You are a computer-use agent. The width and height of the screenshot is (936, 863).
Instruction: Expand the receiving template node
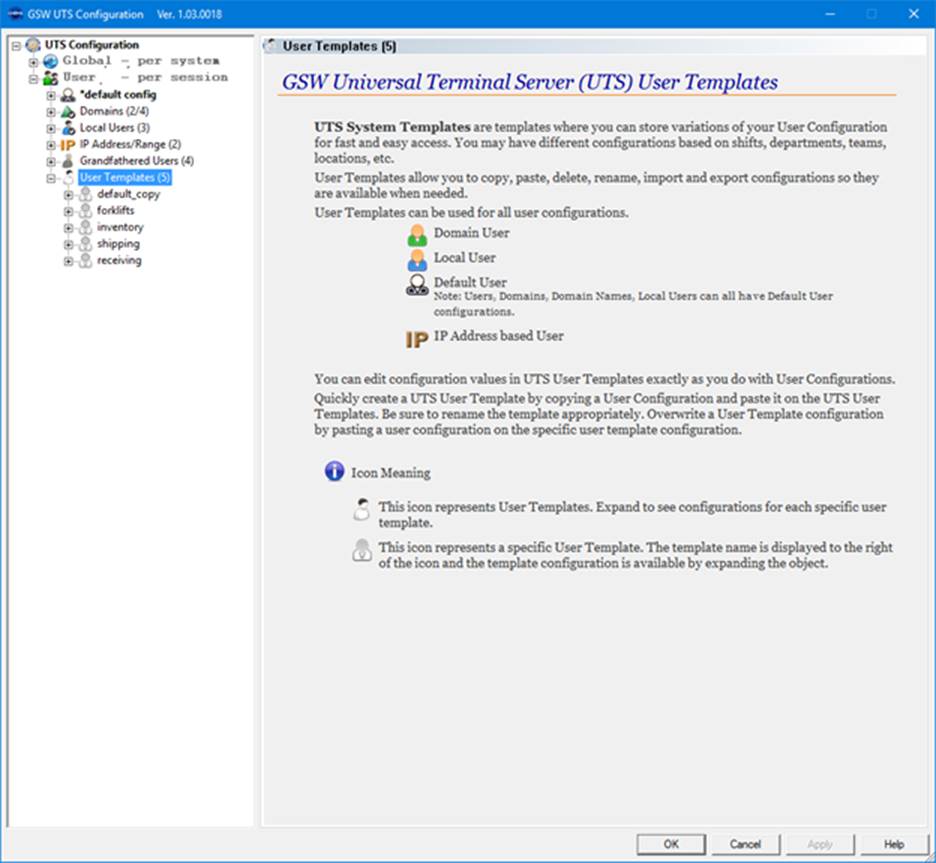pos(69,261)
